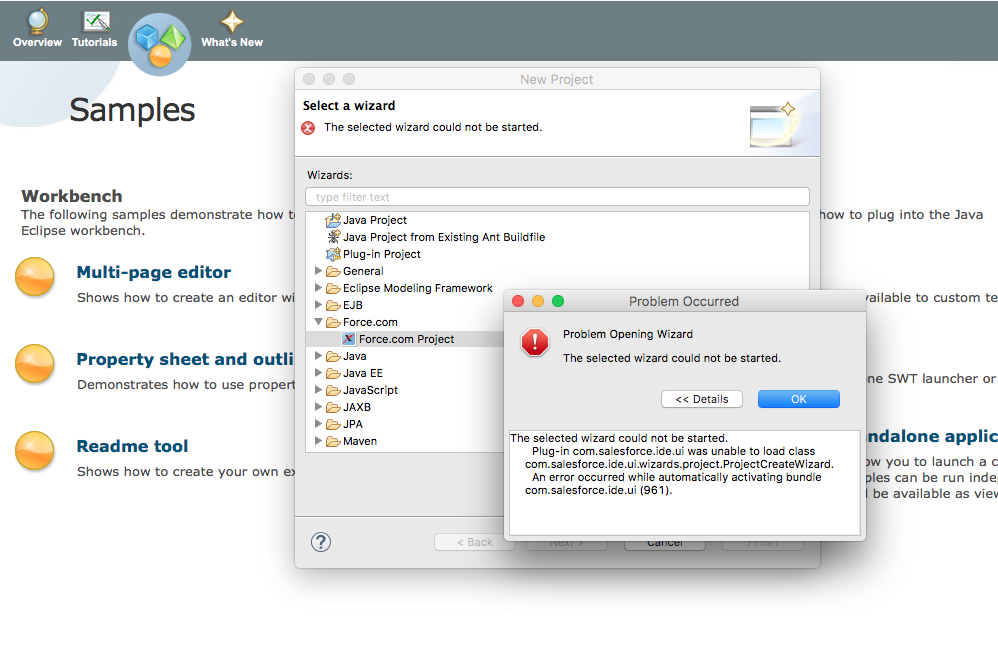Expand the General category
The image size is (998, 645).
(x=318, y=271)
